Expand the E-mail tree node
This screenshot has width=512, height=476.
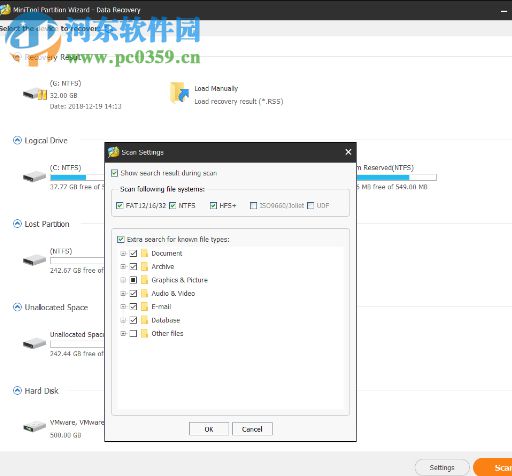pos(123,306)
